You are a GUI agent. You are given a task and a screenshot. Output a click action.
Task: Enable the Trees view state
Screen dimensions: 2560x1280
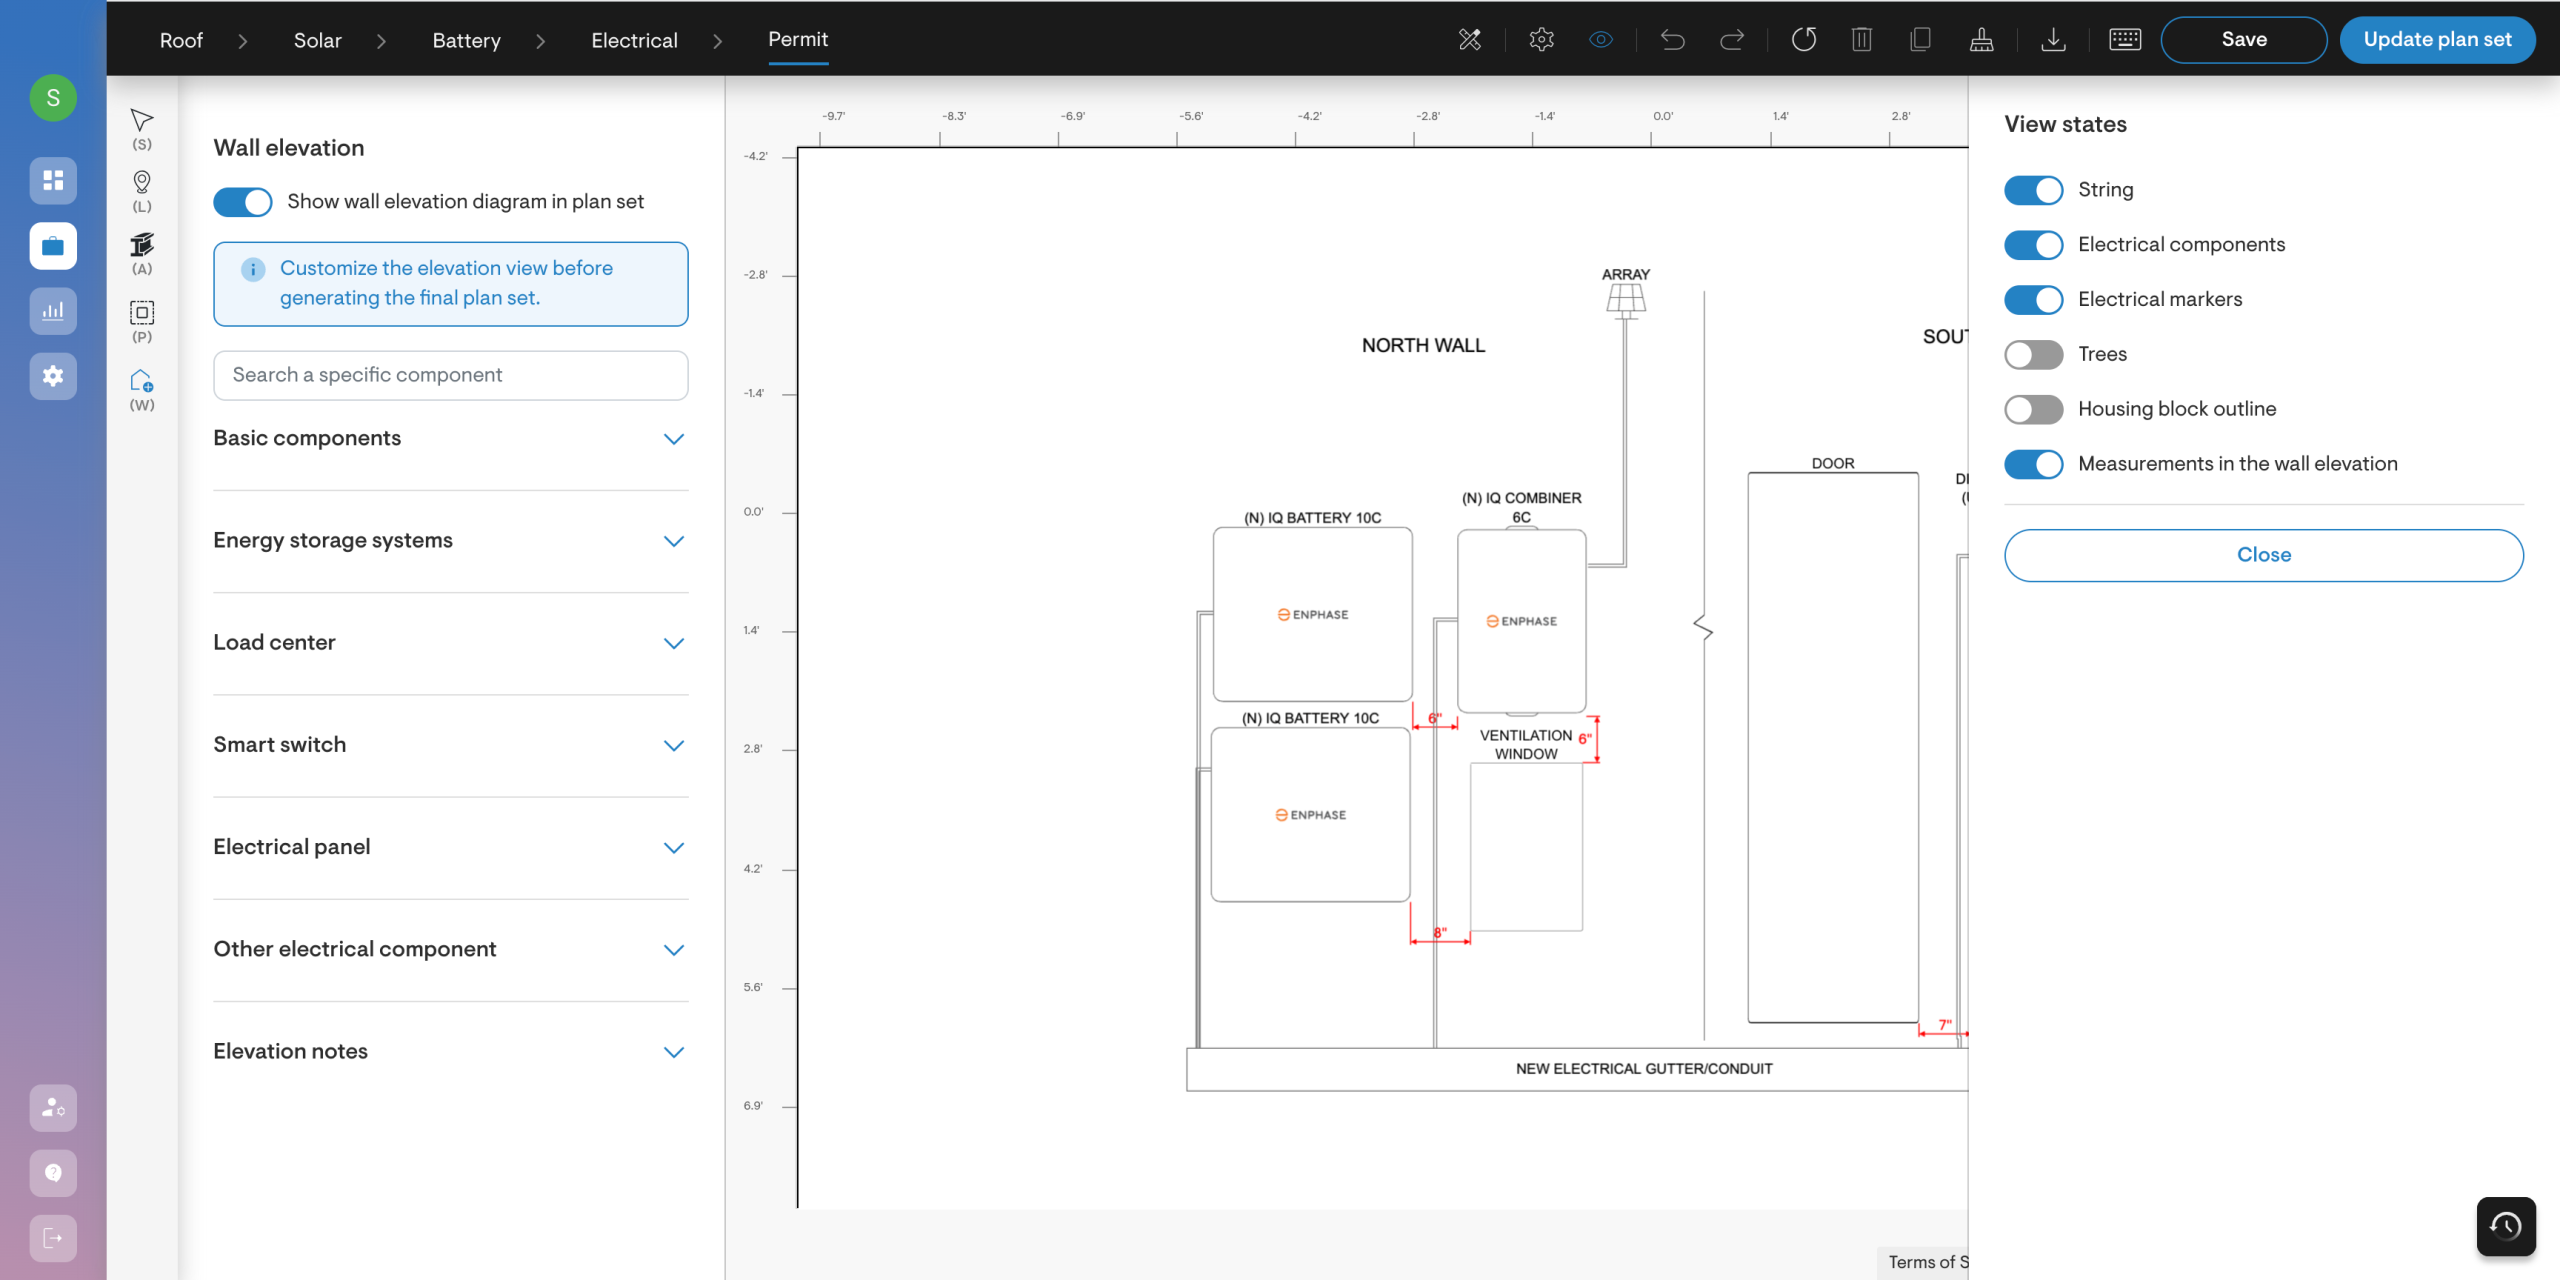point(2033,355)
